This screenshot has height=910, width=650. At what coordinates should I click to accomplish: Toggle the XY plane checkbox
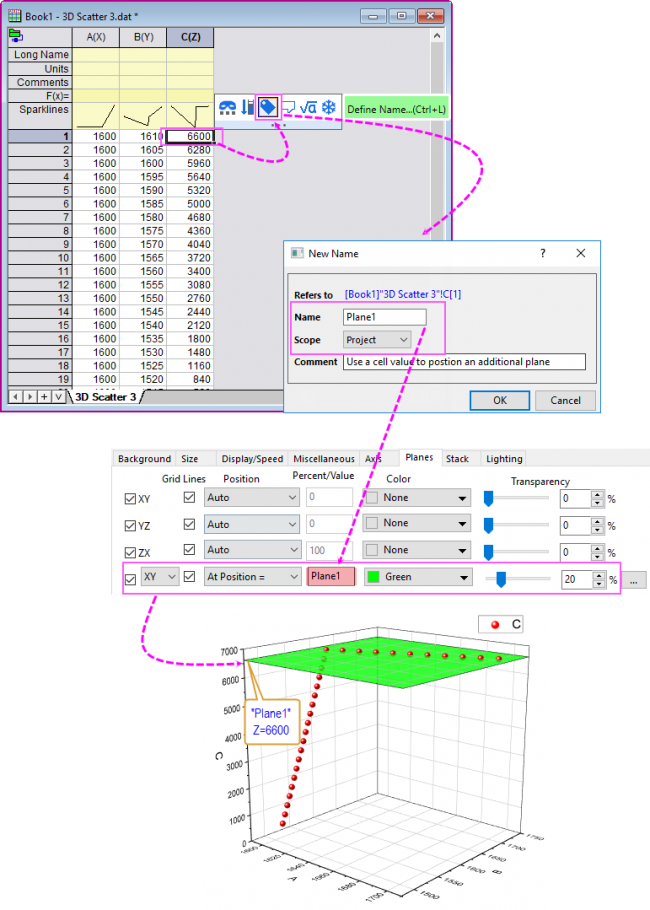[131, 499]
